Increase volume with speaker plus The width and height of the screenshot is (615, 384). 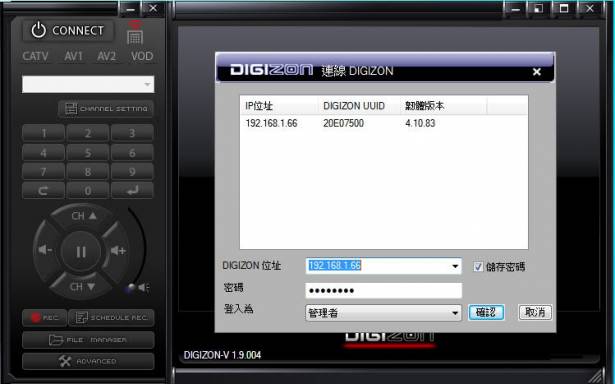tap(118, 250)
